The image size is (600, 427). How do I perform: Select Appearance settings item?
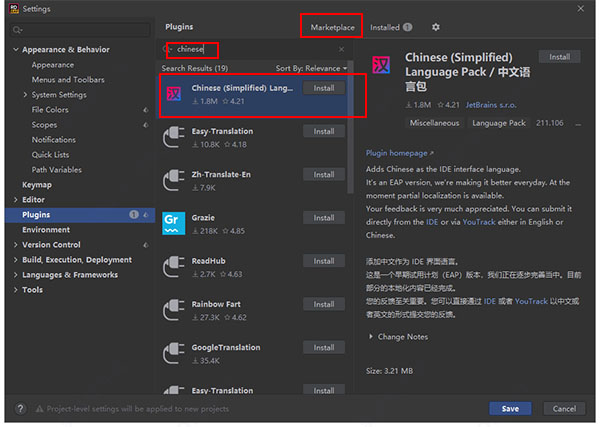coord(53,65)
